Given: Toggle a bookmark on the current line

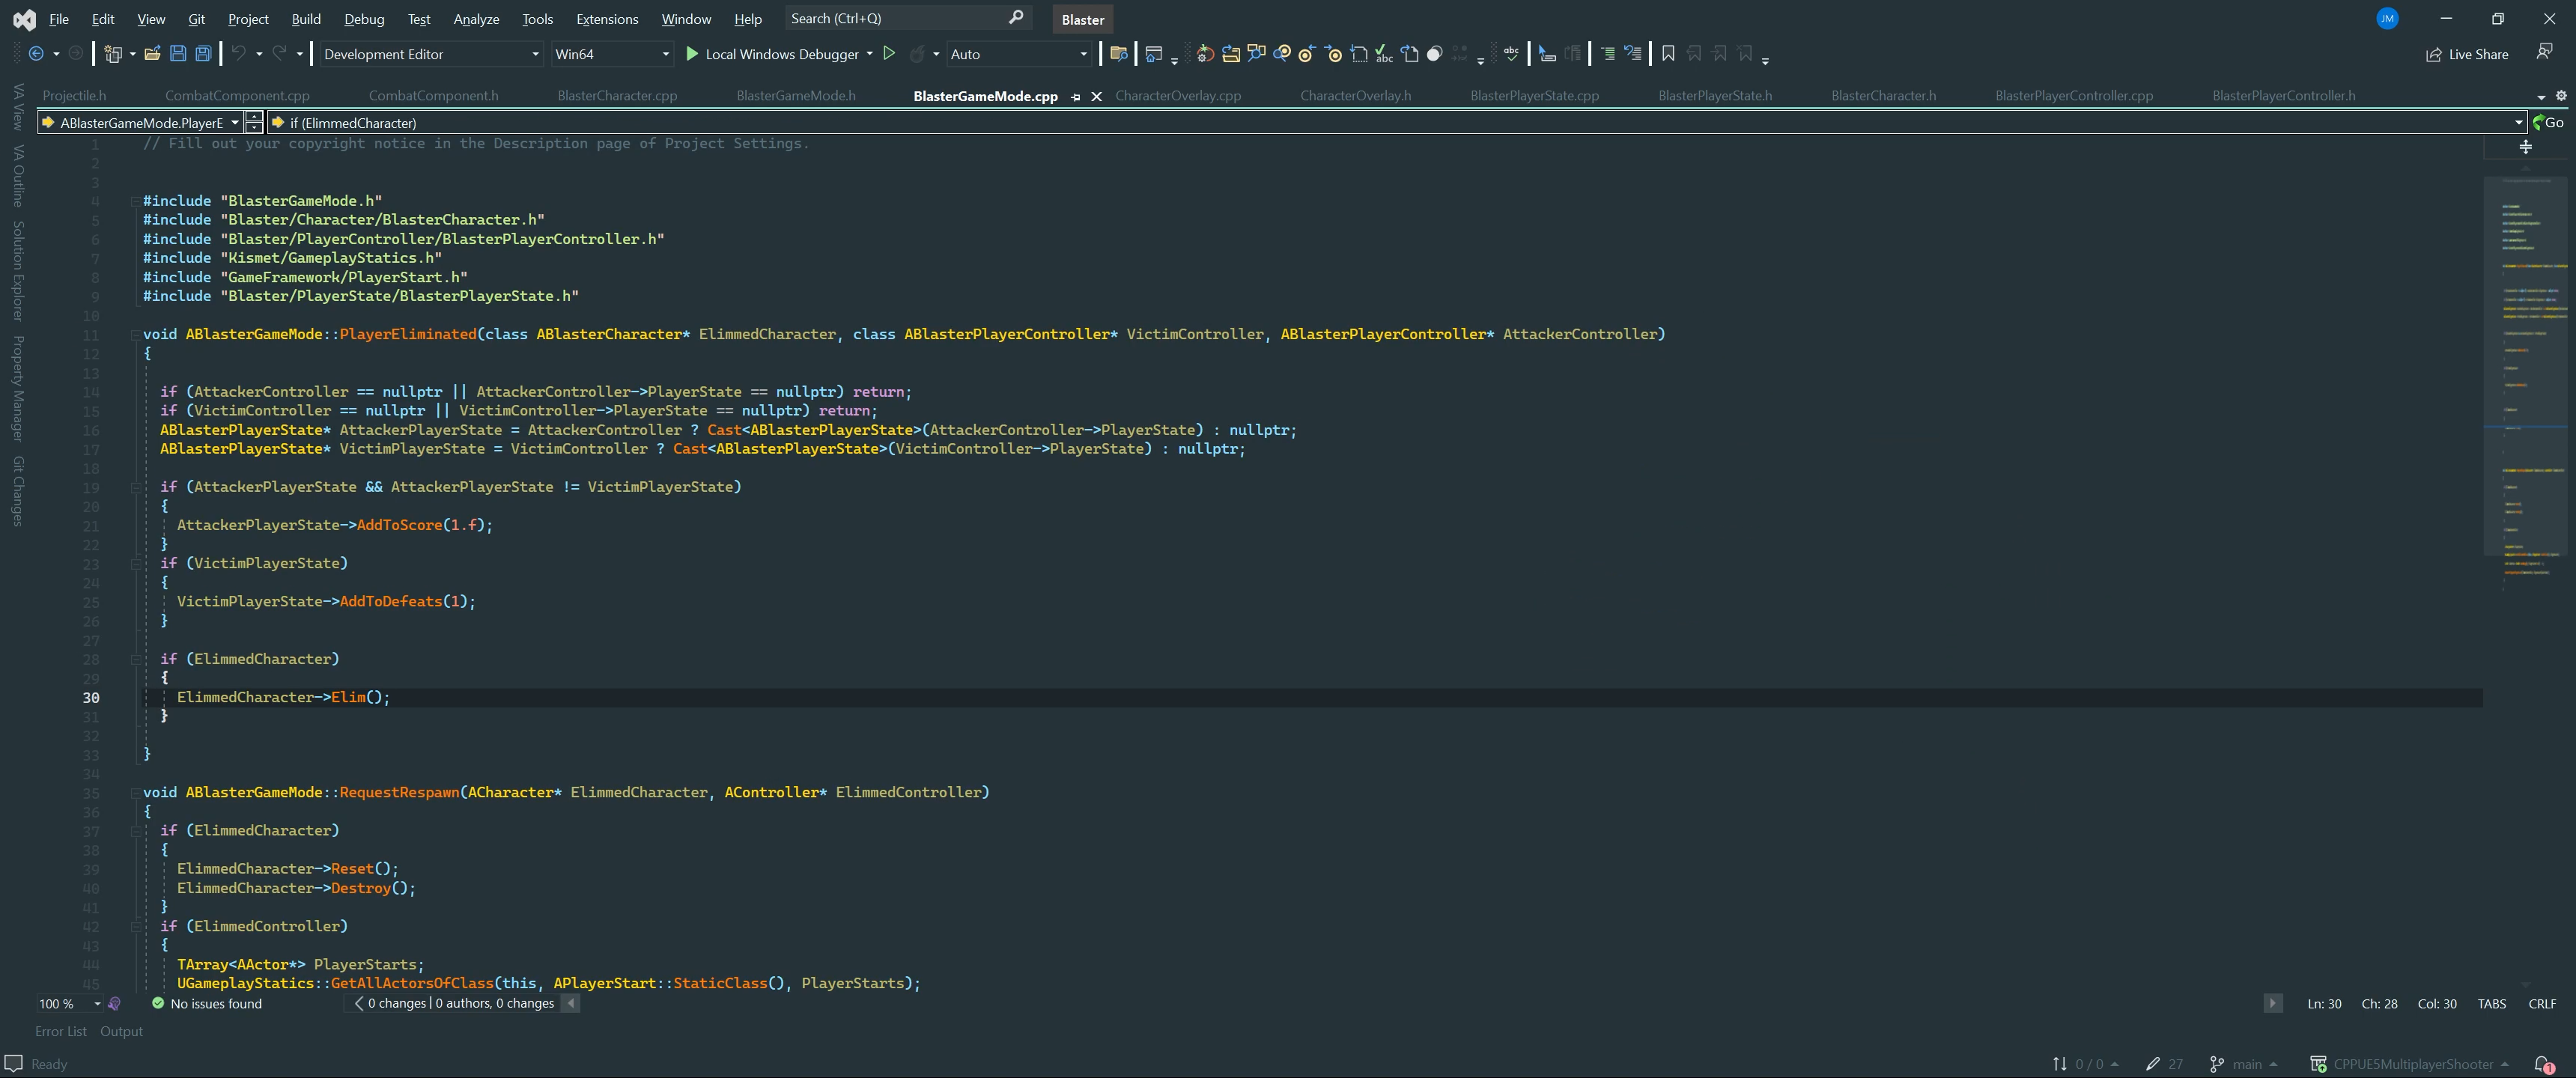Looking at the screenshot, I should (x=1667, y=54).
